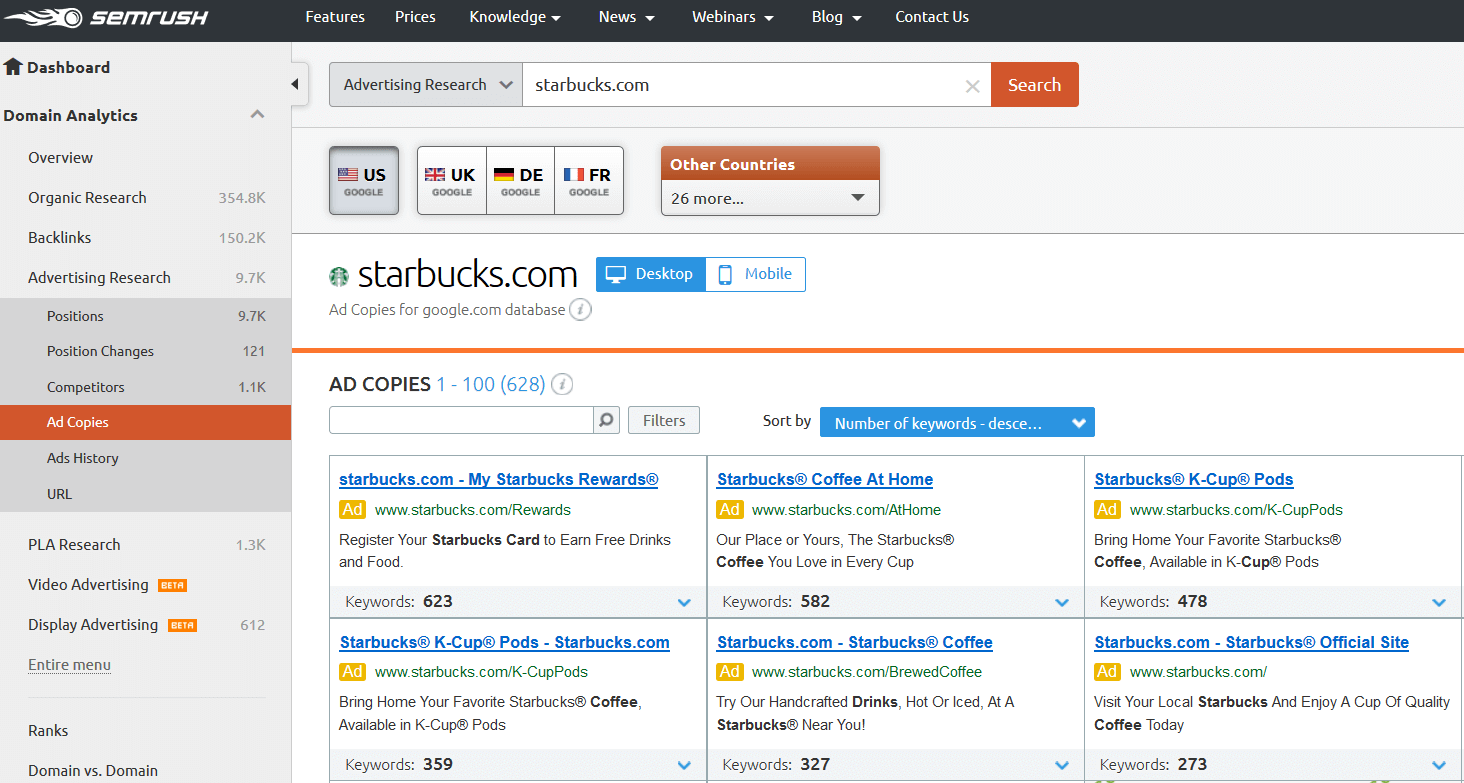The image size is (1464, 783).
Task: Open Positions under Advertising Research
Action: click(x=75, y=316)
